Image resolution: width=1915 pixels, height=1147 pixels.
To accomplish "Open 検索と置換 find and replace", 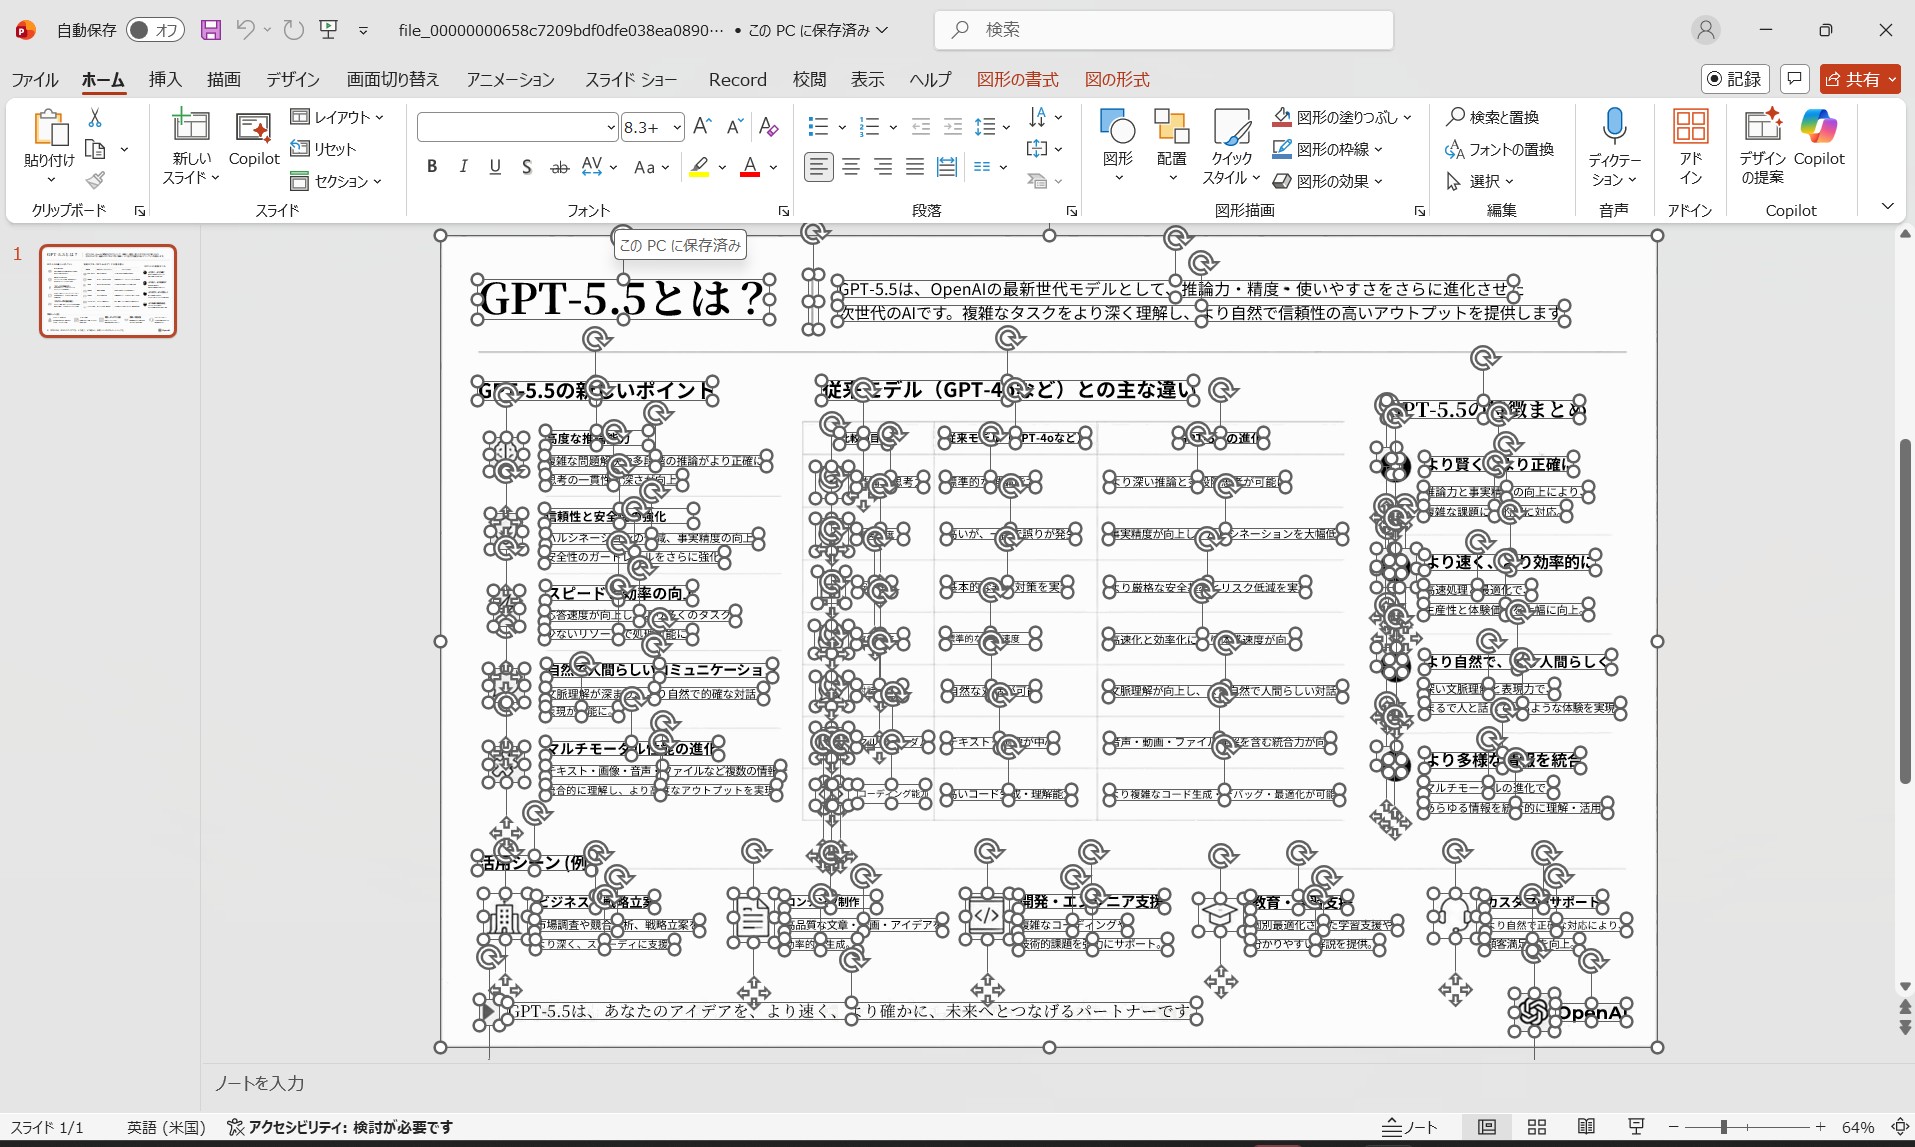I will coord(1493,117).
